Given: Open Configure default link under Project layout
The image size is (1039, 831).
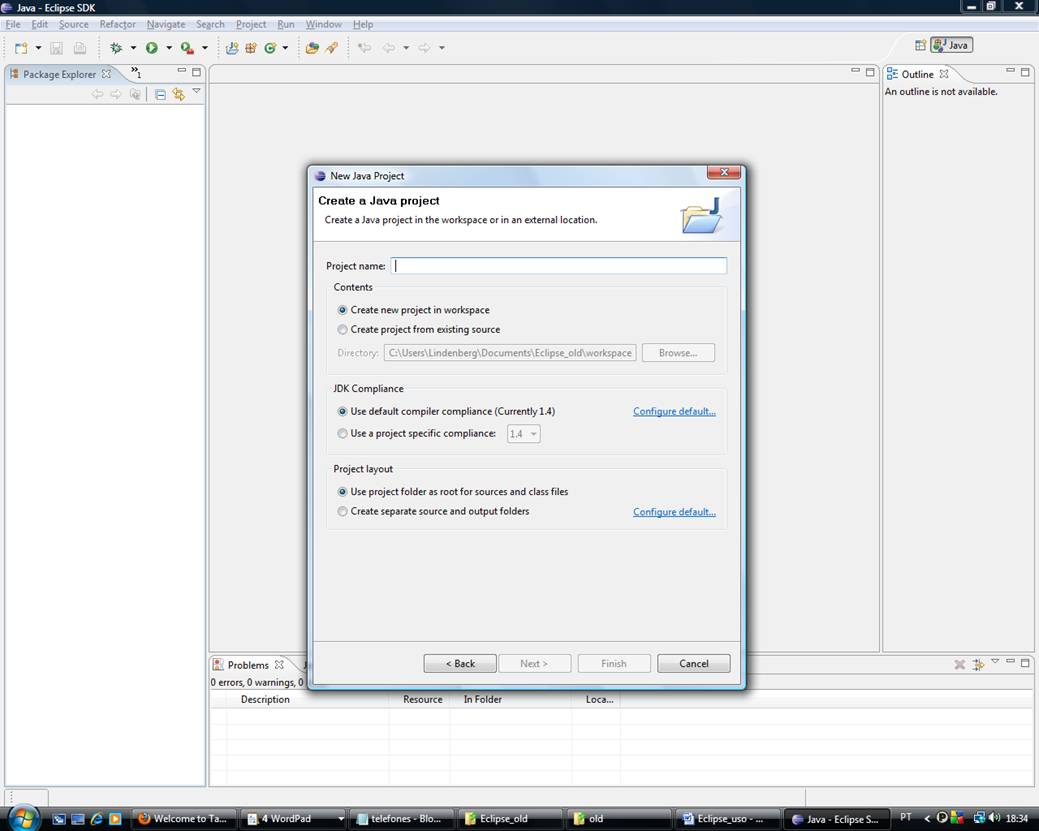Looking at the screenshot, I should (674, 512).
